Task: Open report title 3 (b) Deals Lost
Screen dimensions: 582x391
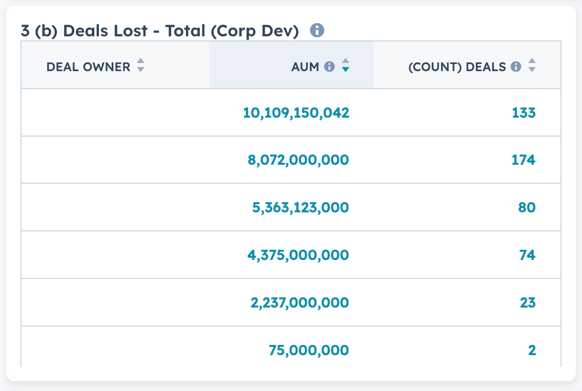Action: point(160,31)
